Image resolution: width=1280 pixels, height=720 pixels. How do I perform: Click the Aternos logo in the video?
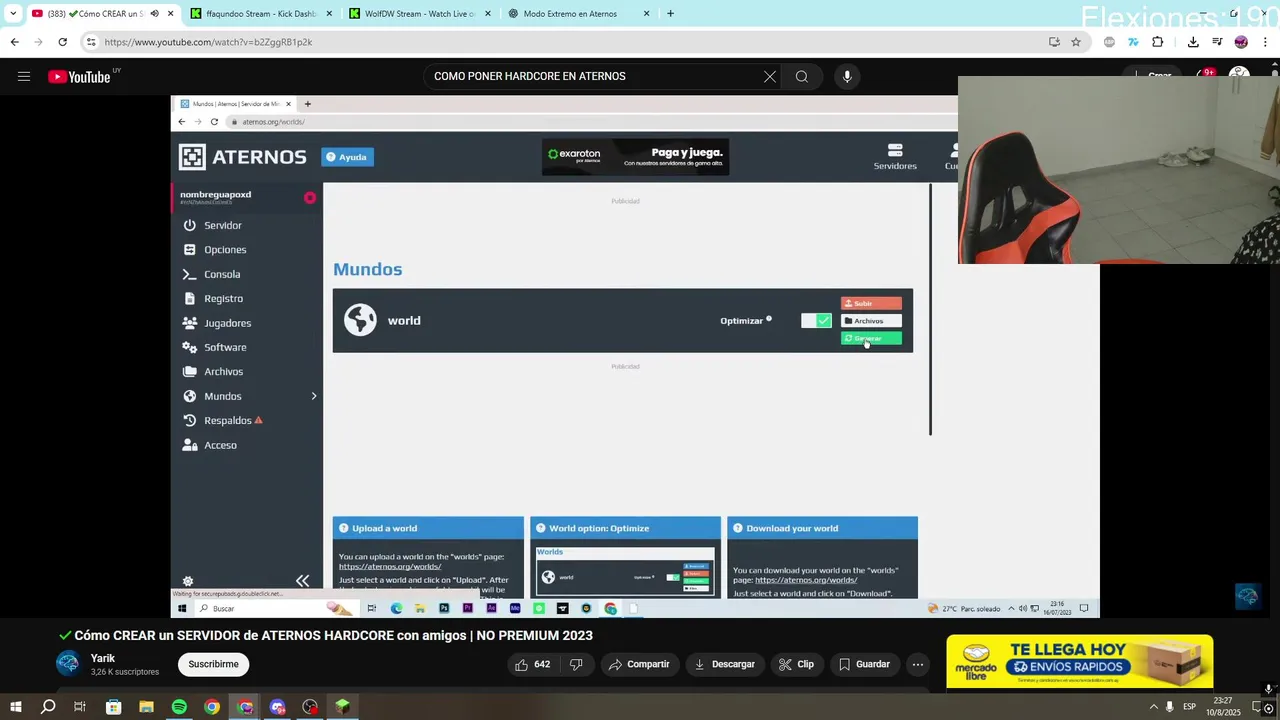pyautogui.click(x=243, y=157)
